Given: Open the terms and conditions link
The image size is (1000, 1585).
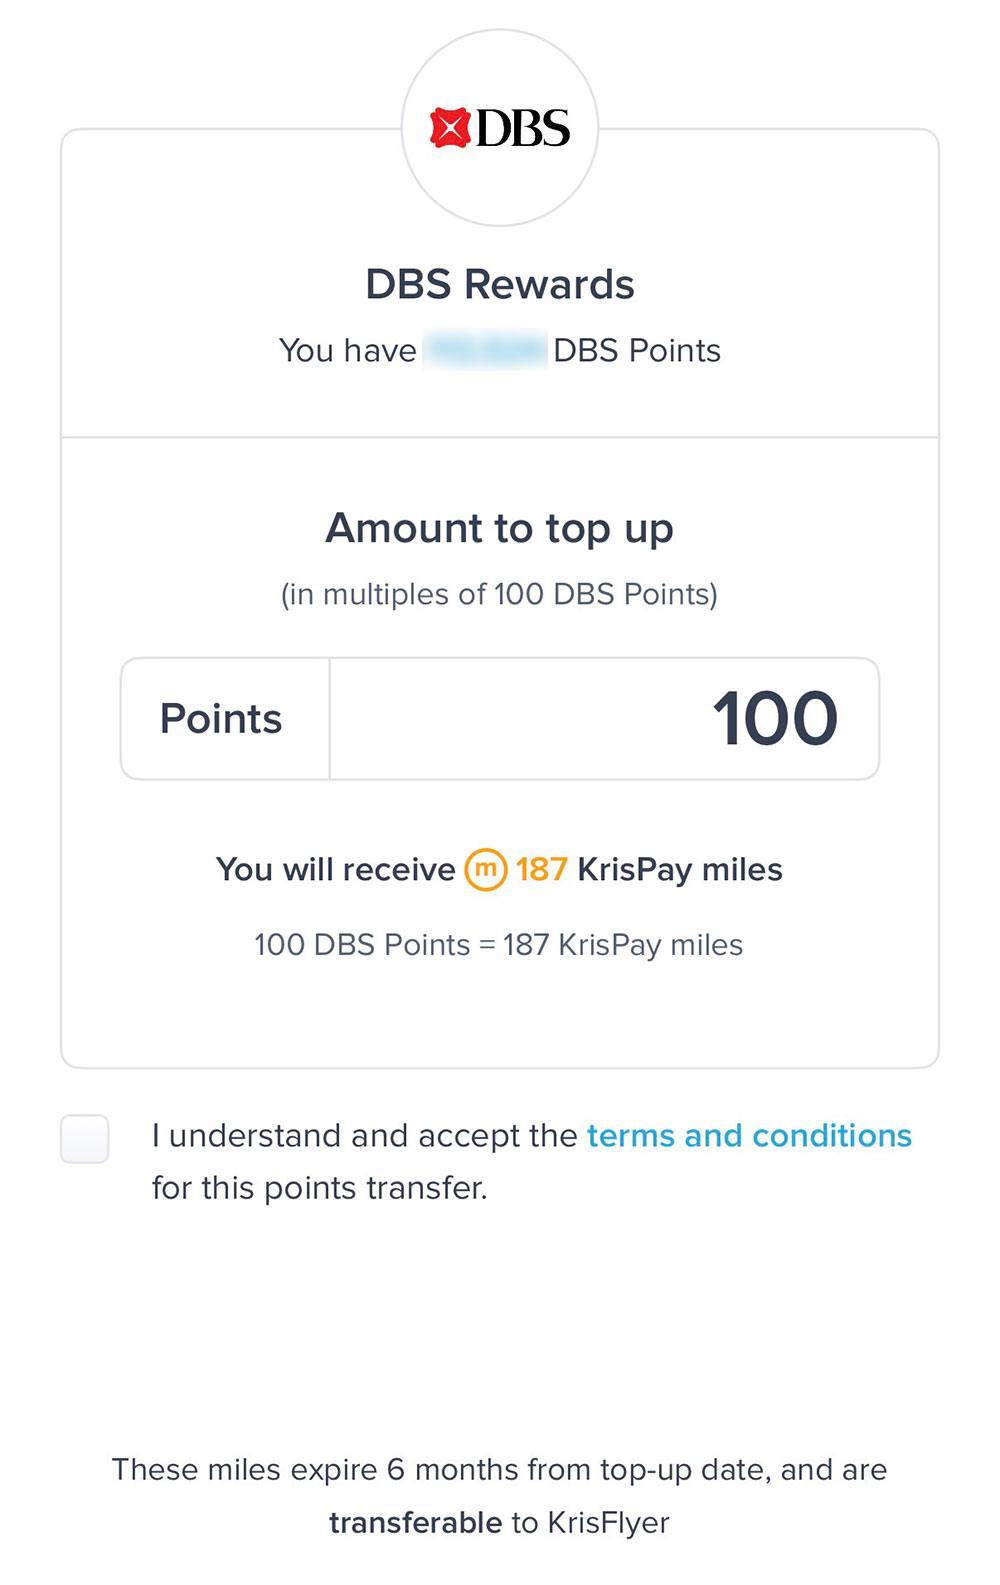Looking at the screenshot, I should [749, 1136].
